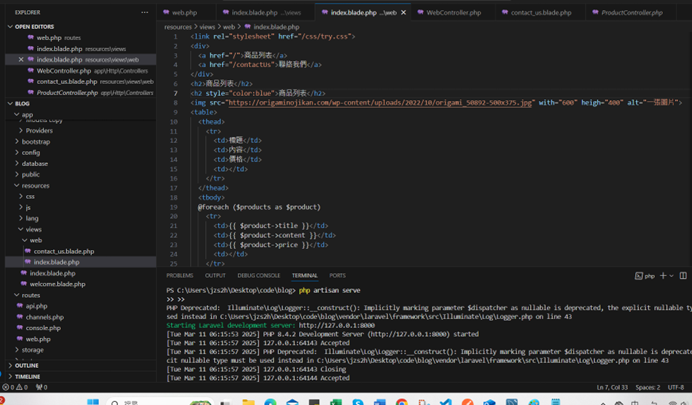The image size is (692, 405).
Task: Open welcome.blade.php in the file tree
Action: pos(57,284)
